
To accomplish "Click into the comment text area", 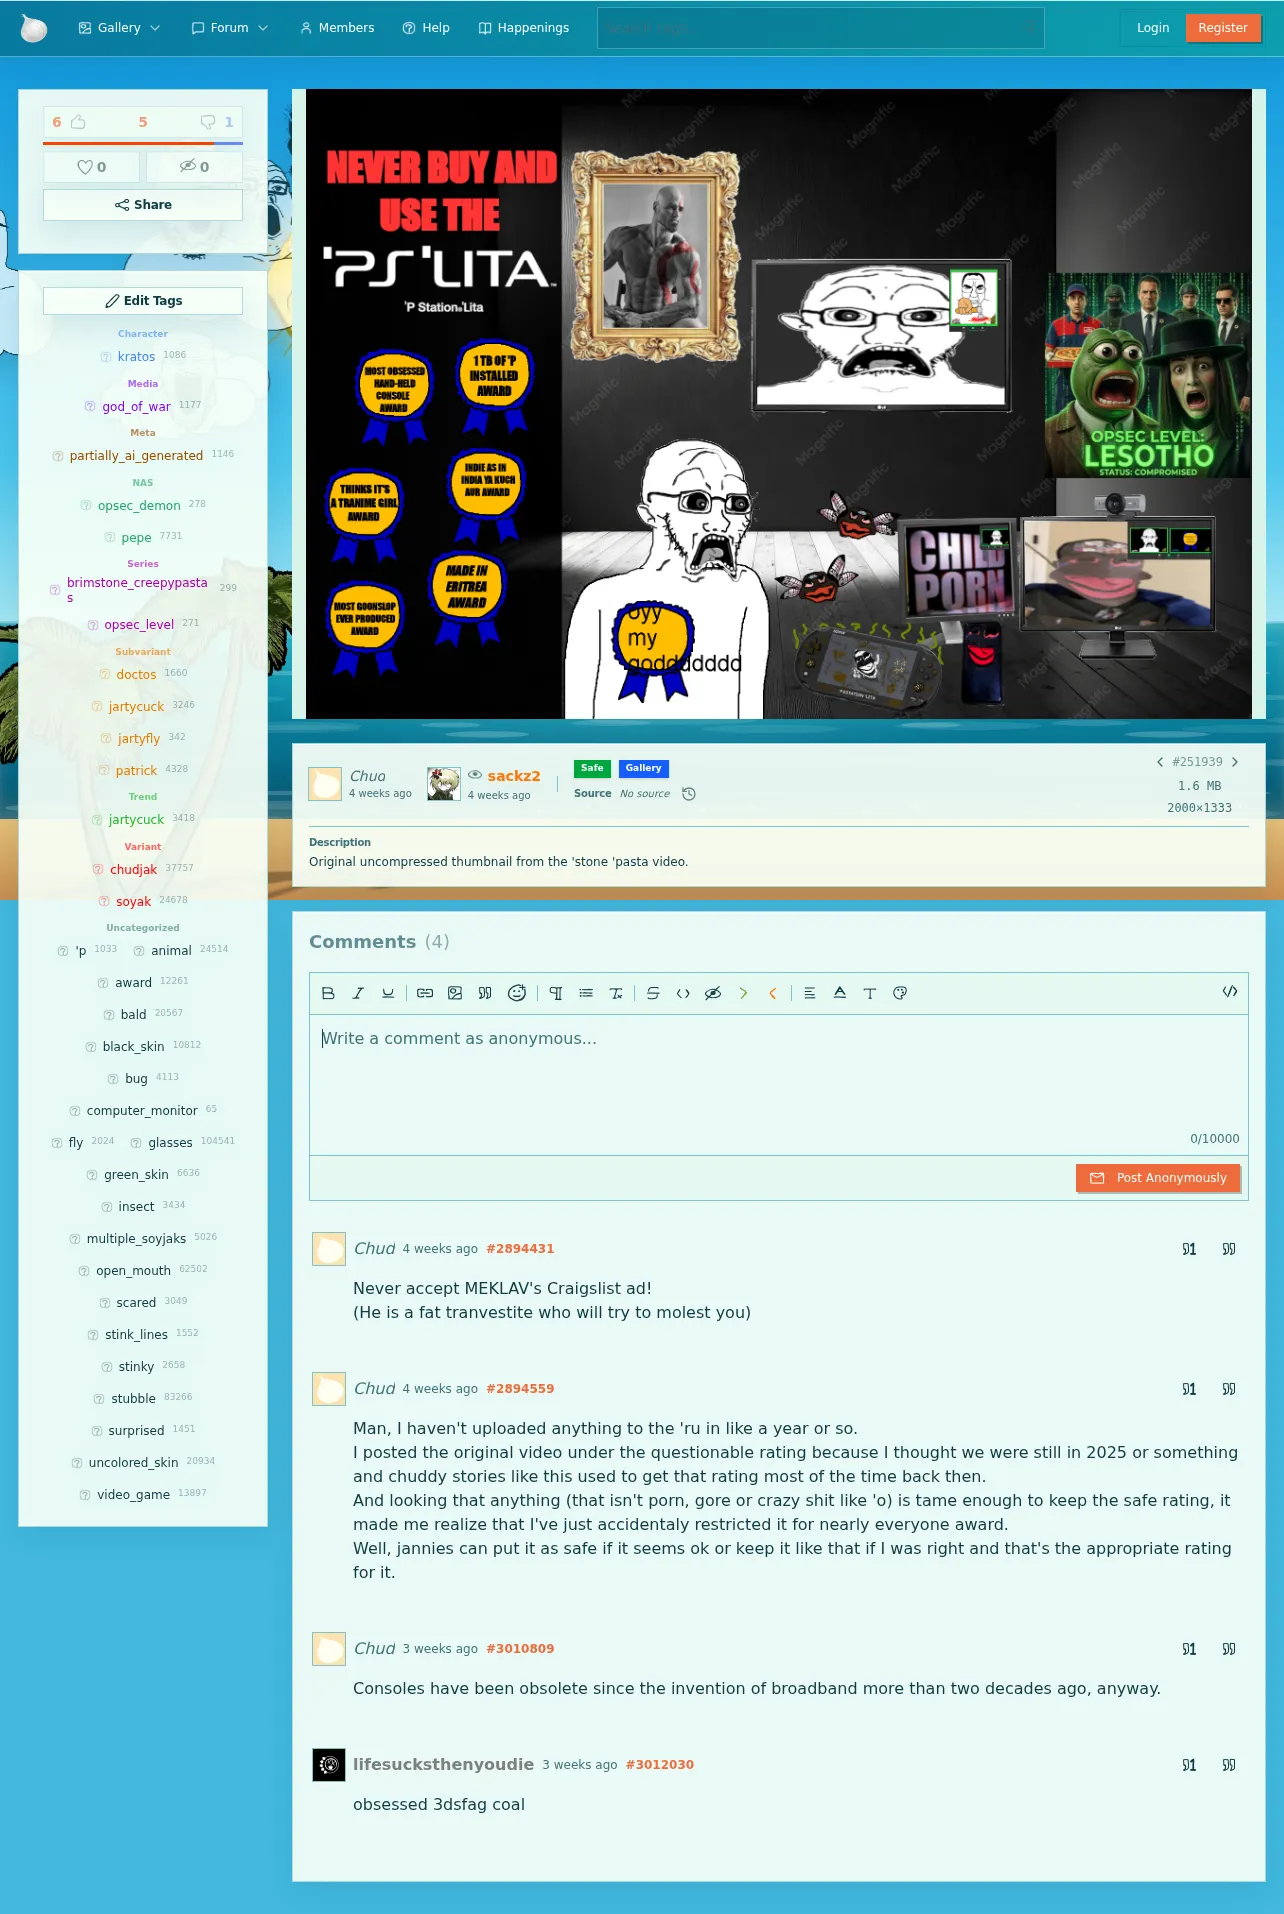I will point(779,1085).
